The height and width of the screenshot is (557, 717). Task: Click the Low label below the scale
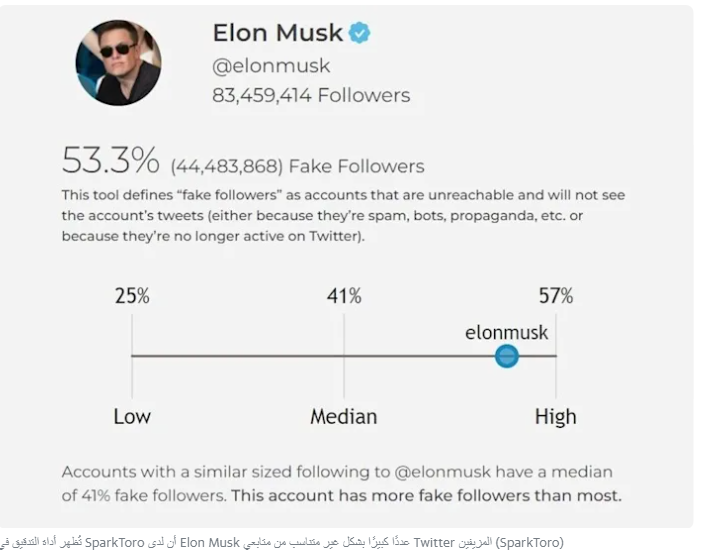[x=132, y=416]
